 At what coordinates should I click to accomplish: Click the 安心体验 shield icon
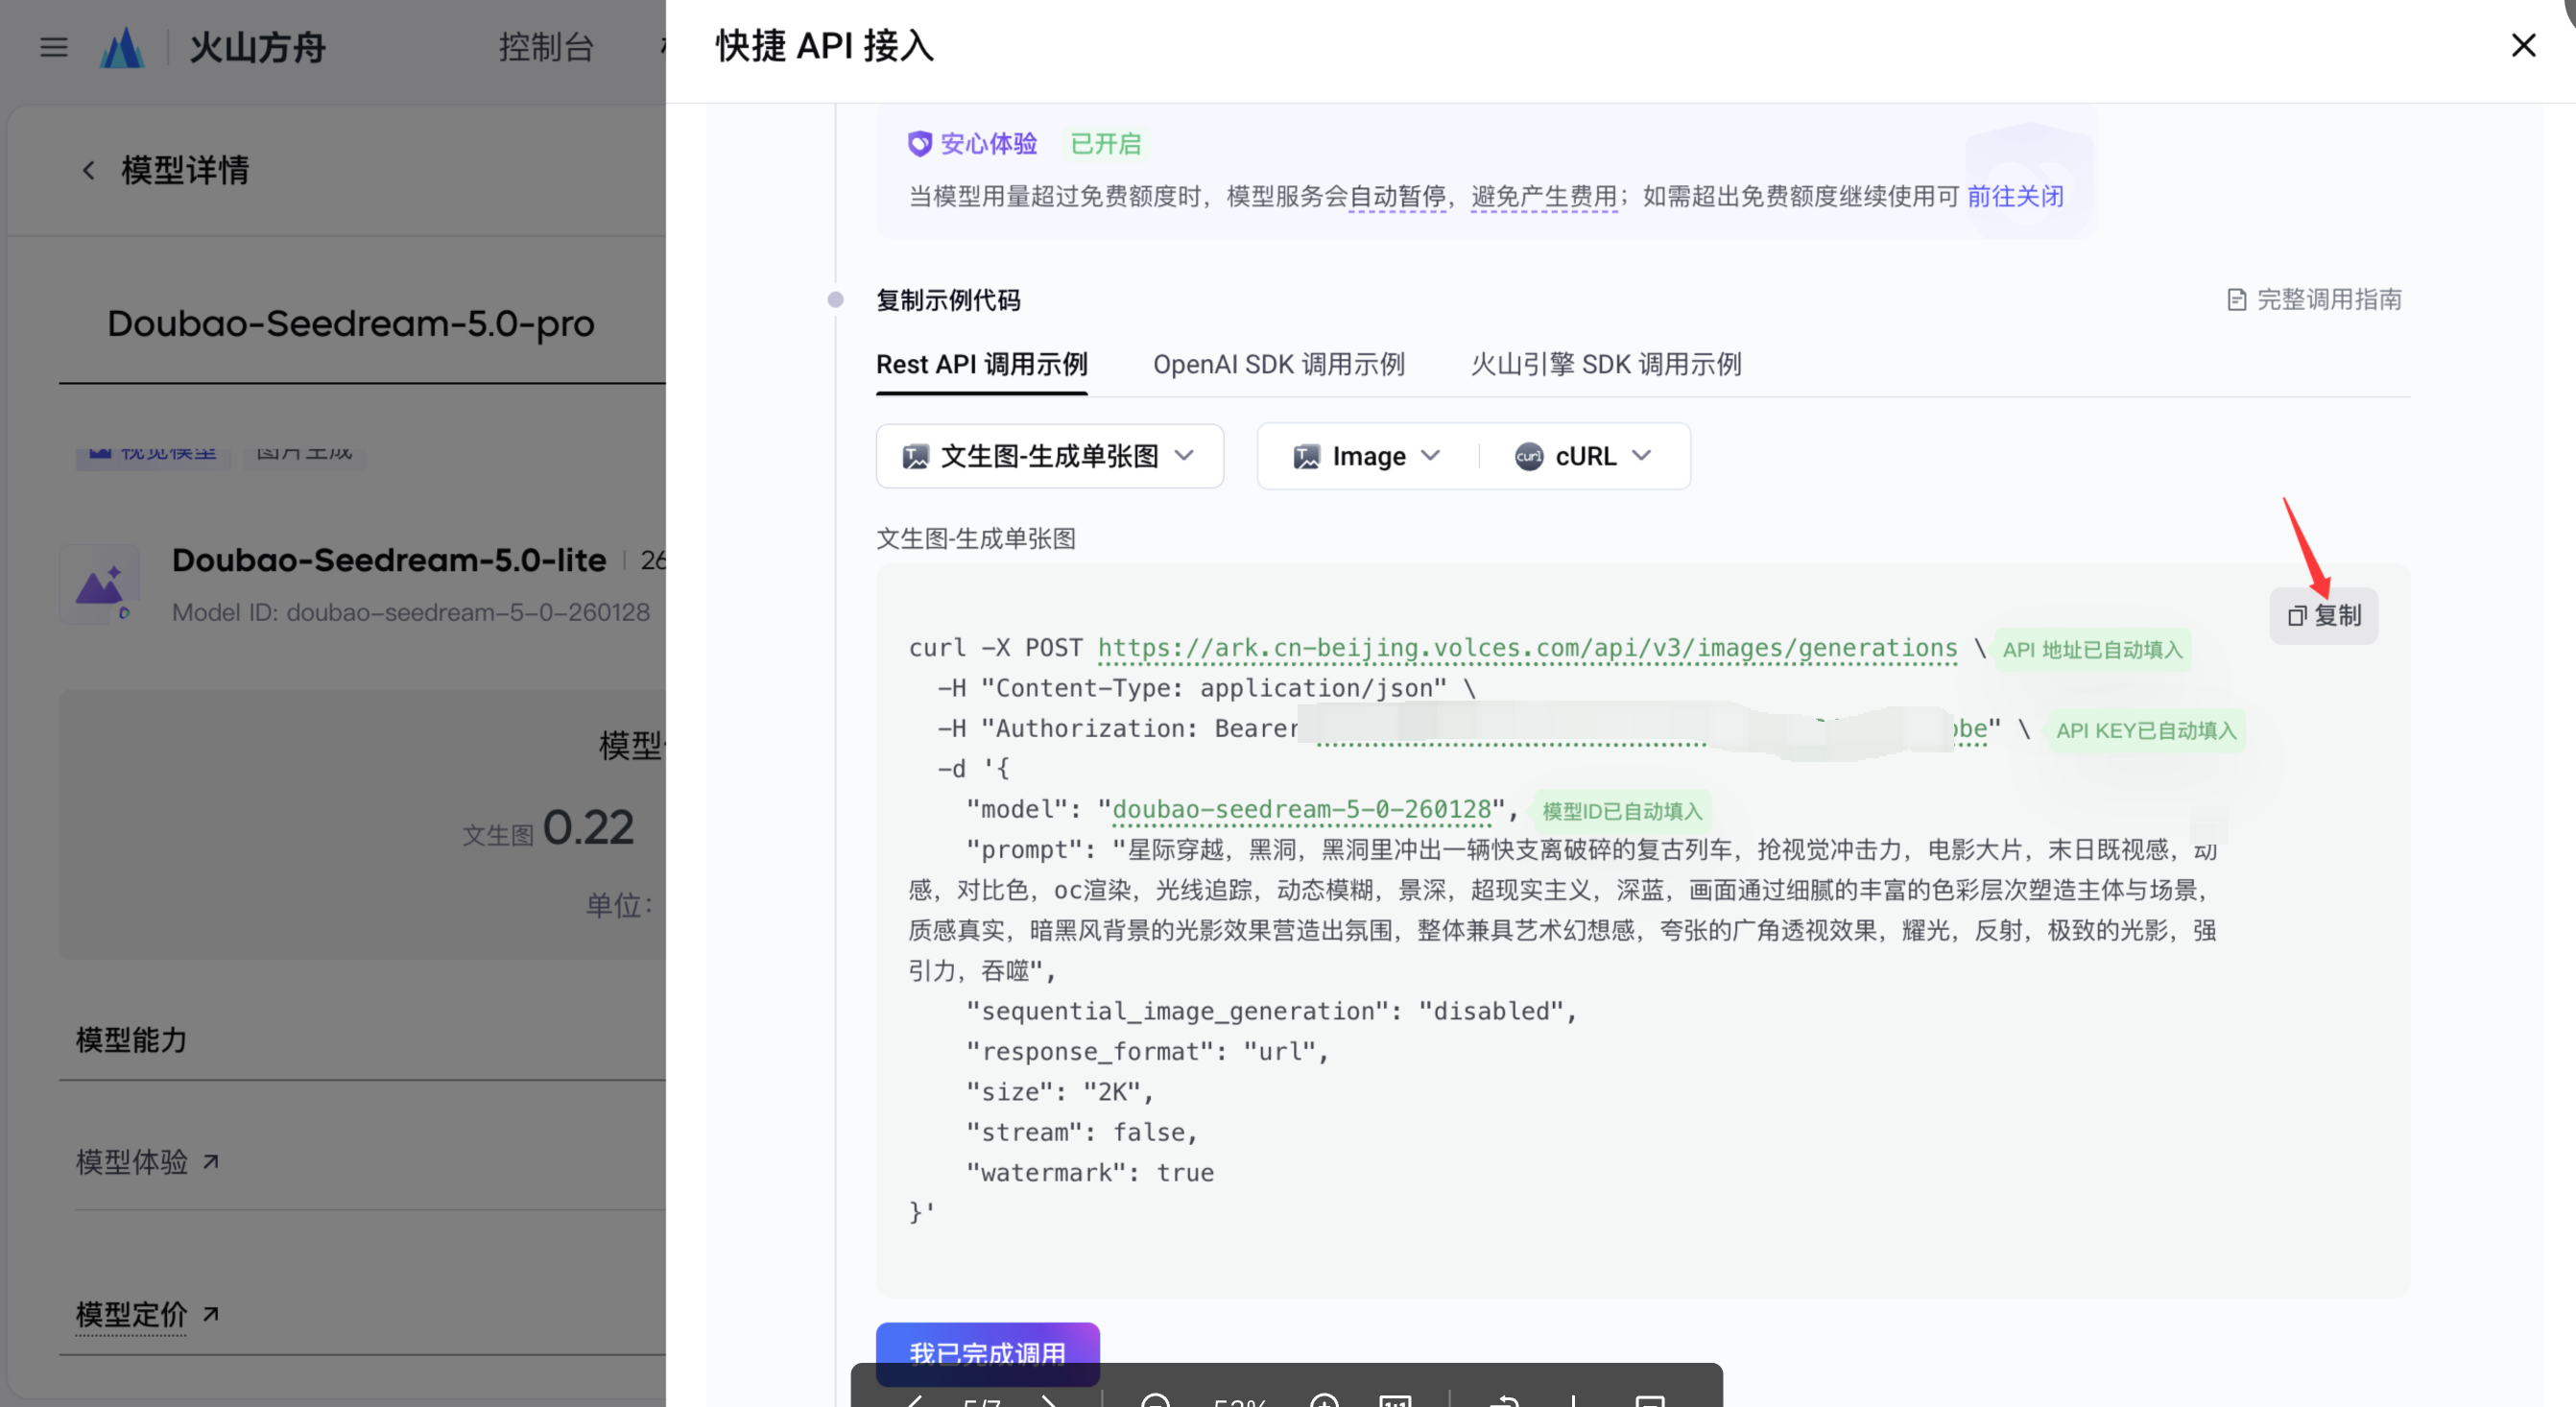click(x=919, y=144)
